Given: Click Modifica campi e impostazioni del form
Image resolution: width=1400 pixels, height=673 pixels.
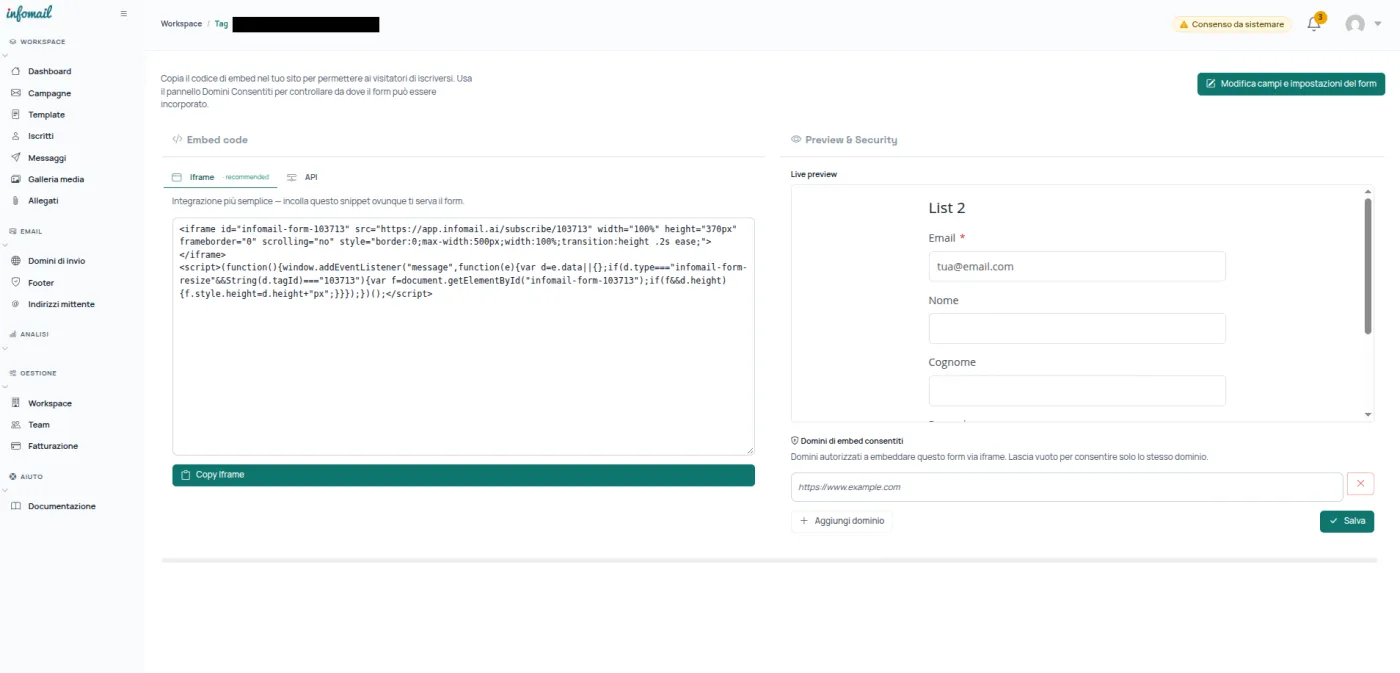Looking at the screenshot, I should pos(1291,84).
